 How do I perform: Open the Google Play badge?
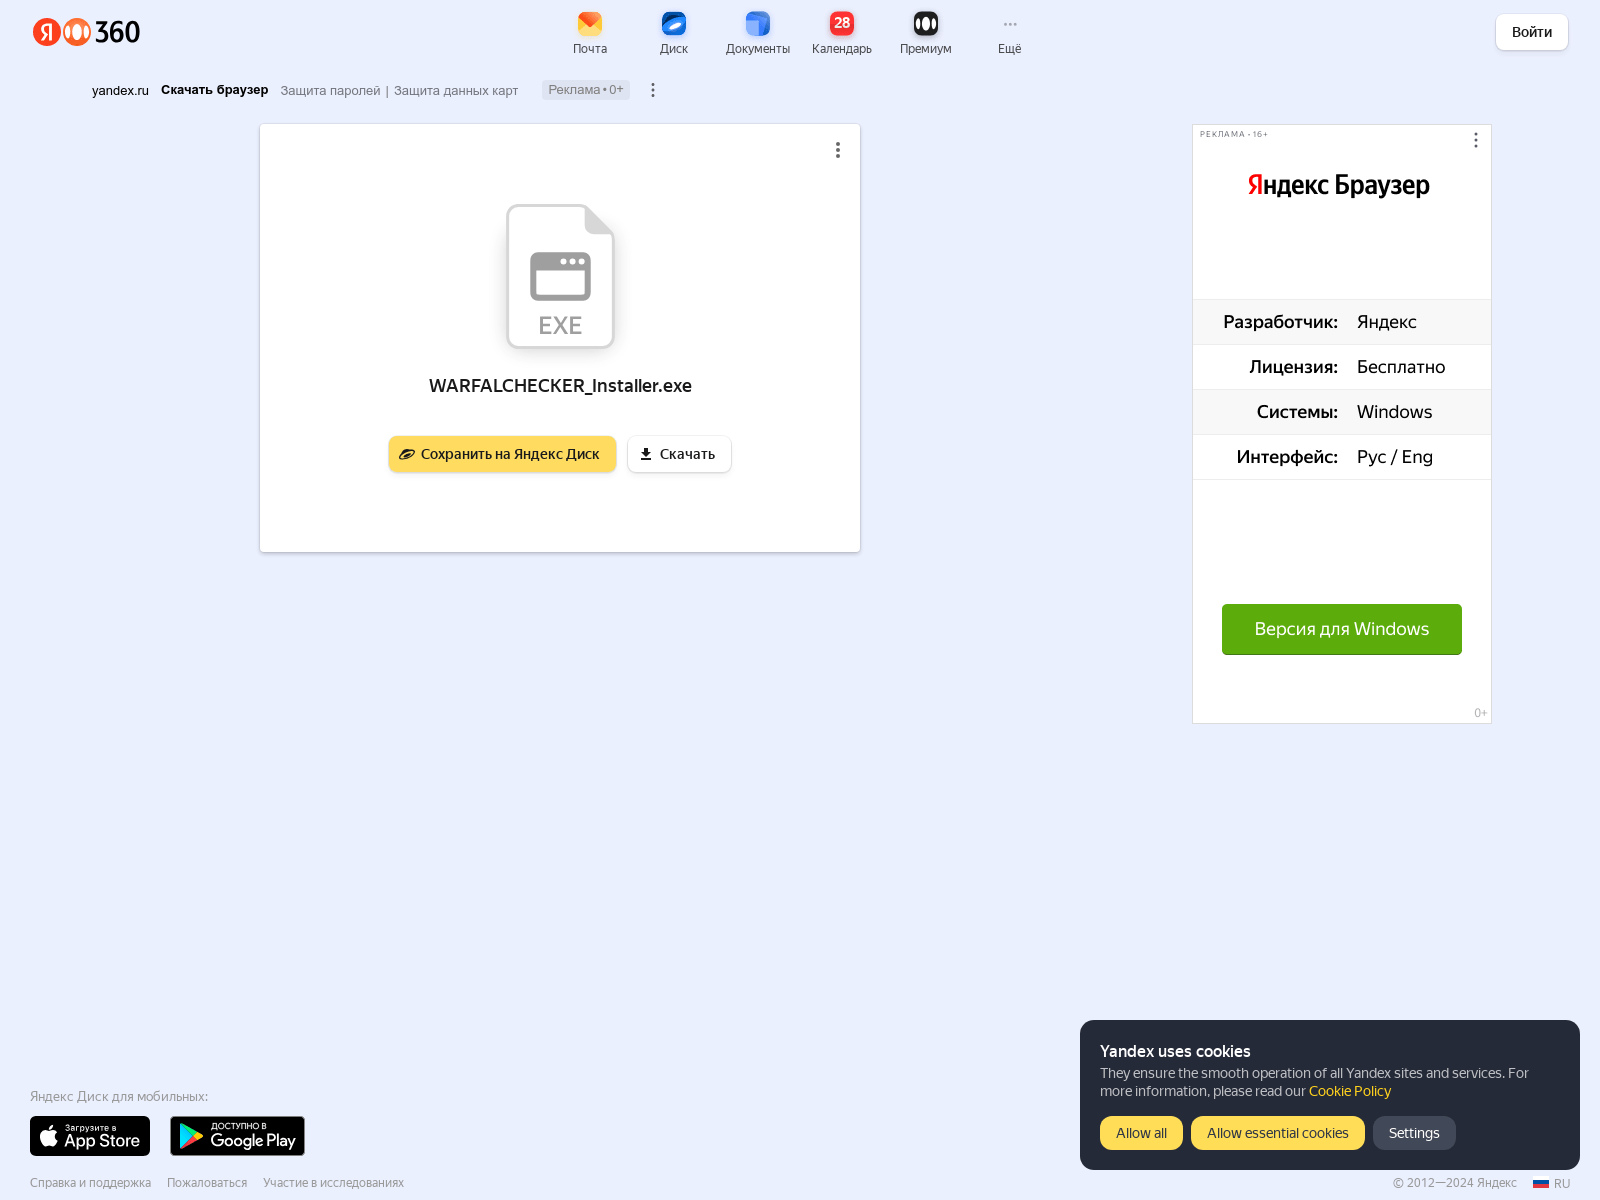coord(237,1136)
